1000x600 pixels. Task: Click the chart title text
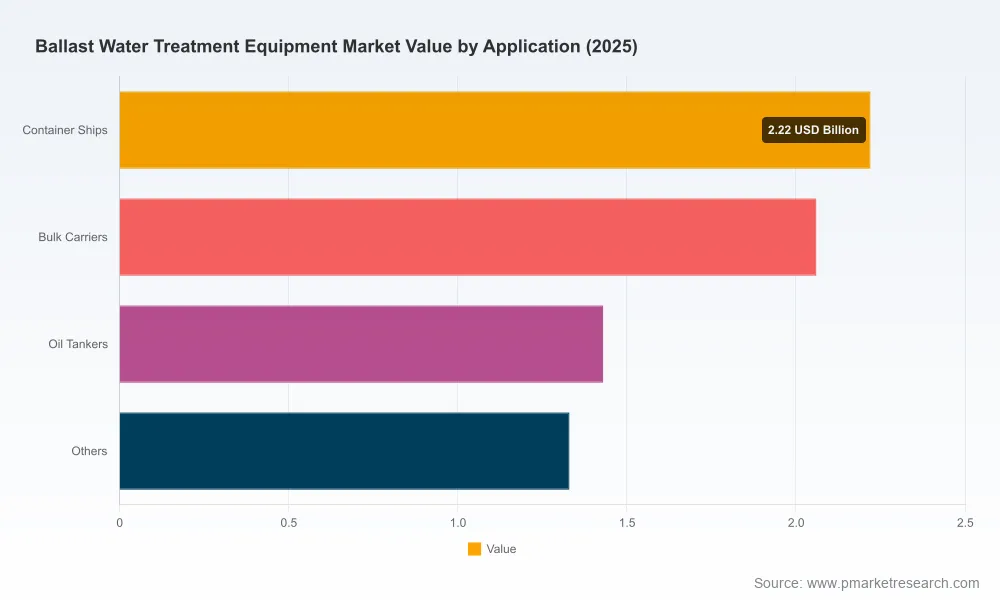[336, 47]
